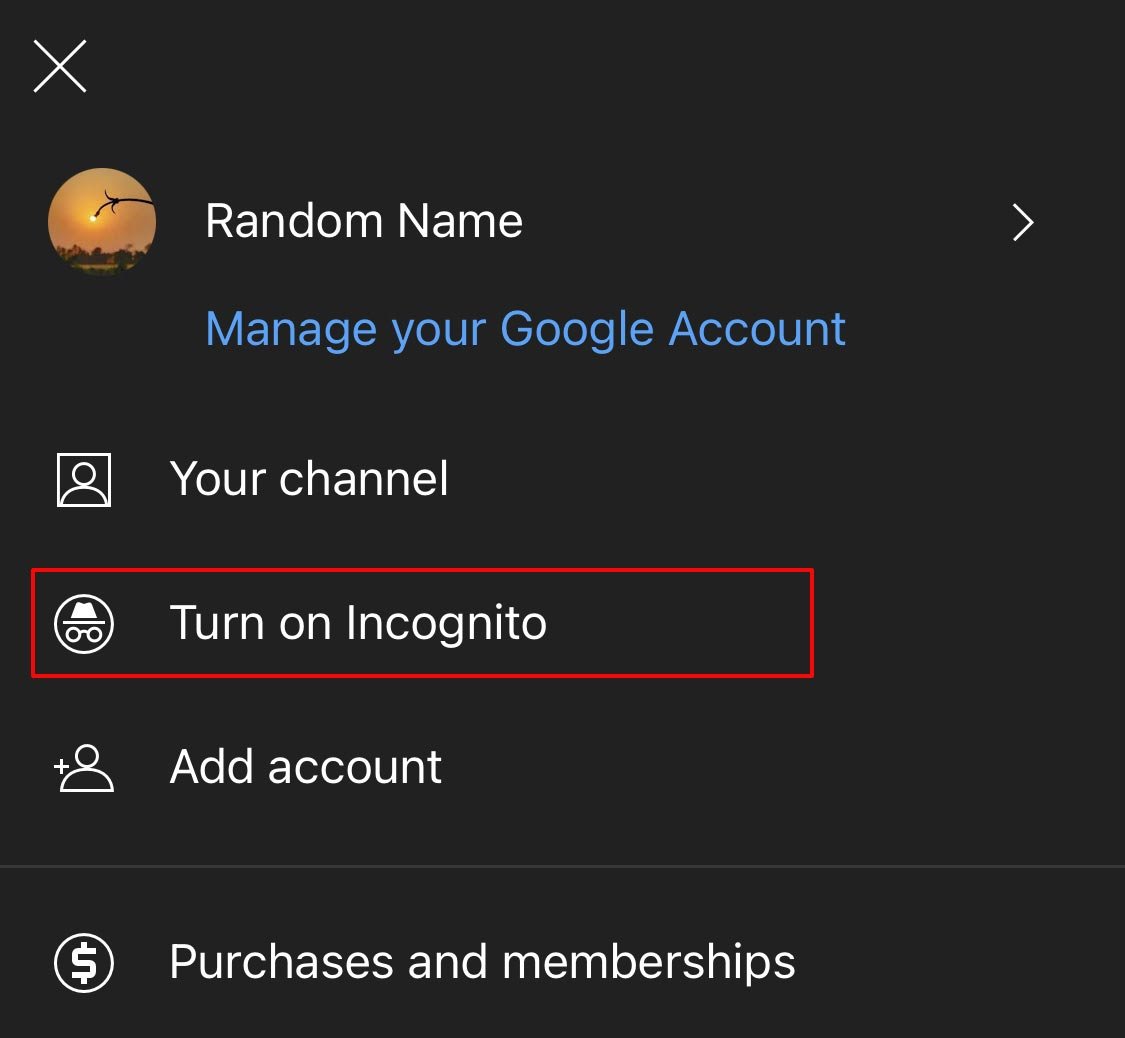The height and width of the screenshot is (1038, 1125).
Task: Click the Your channel person icon
Action: [x=84, y=480]
